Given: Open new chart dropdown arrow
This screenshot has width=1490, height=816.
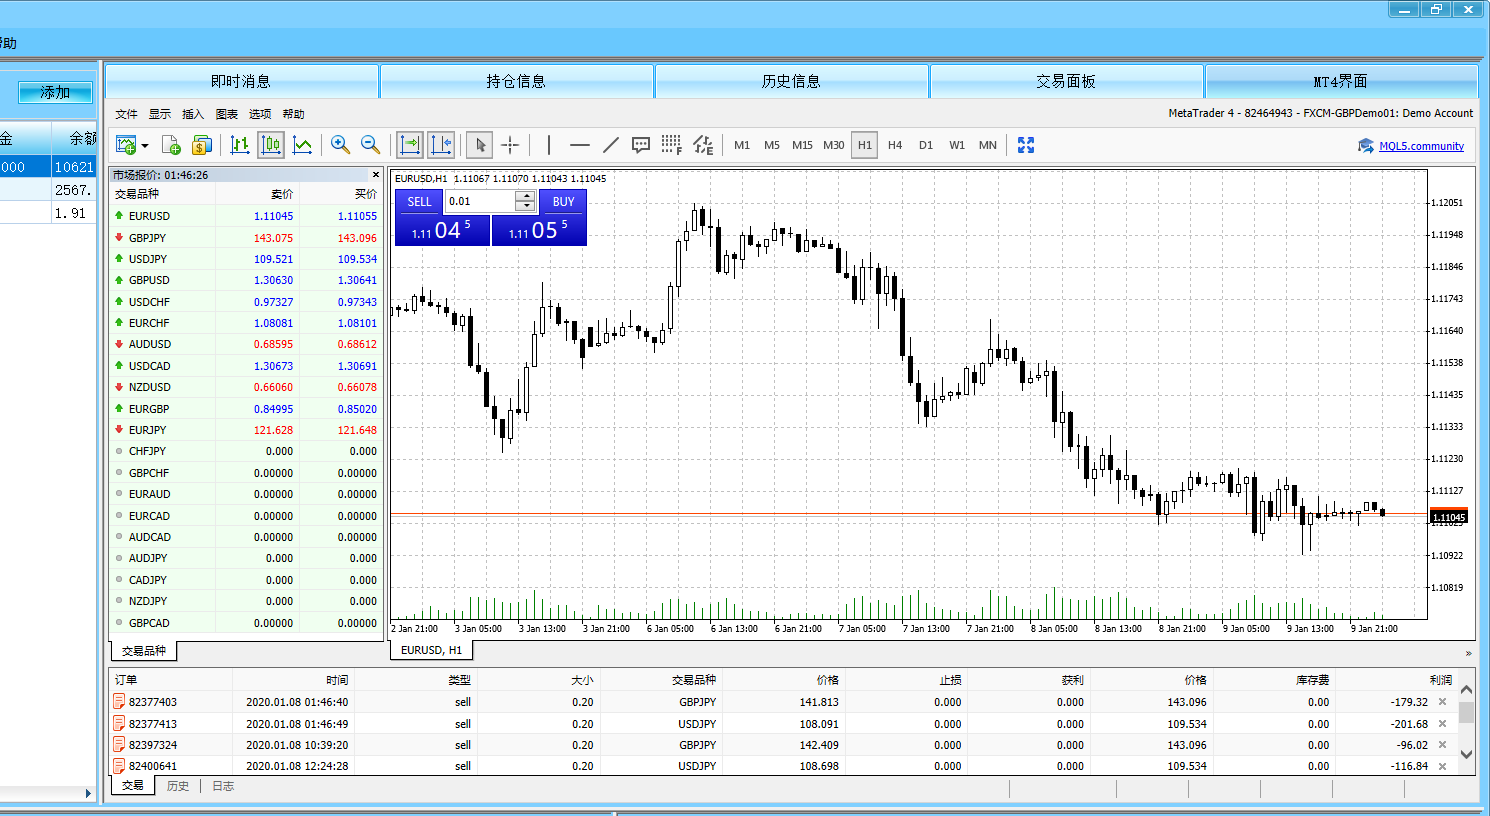Looking at the screenshot, I should [145, 146].
